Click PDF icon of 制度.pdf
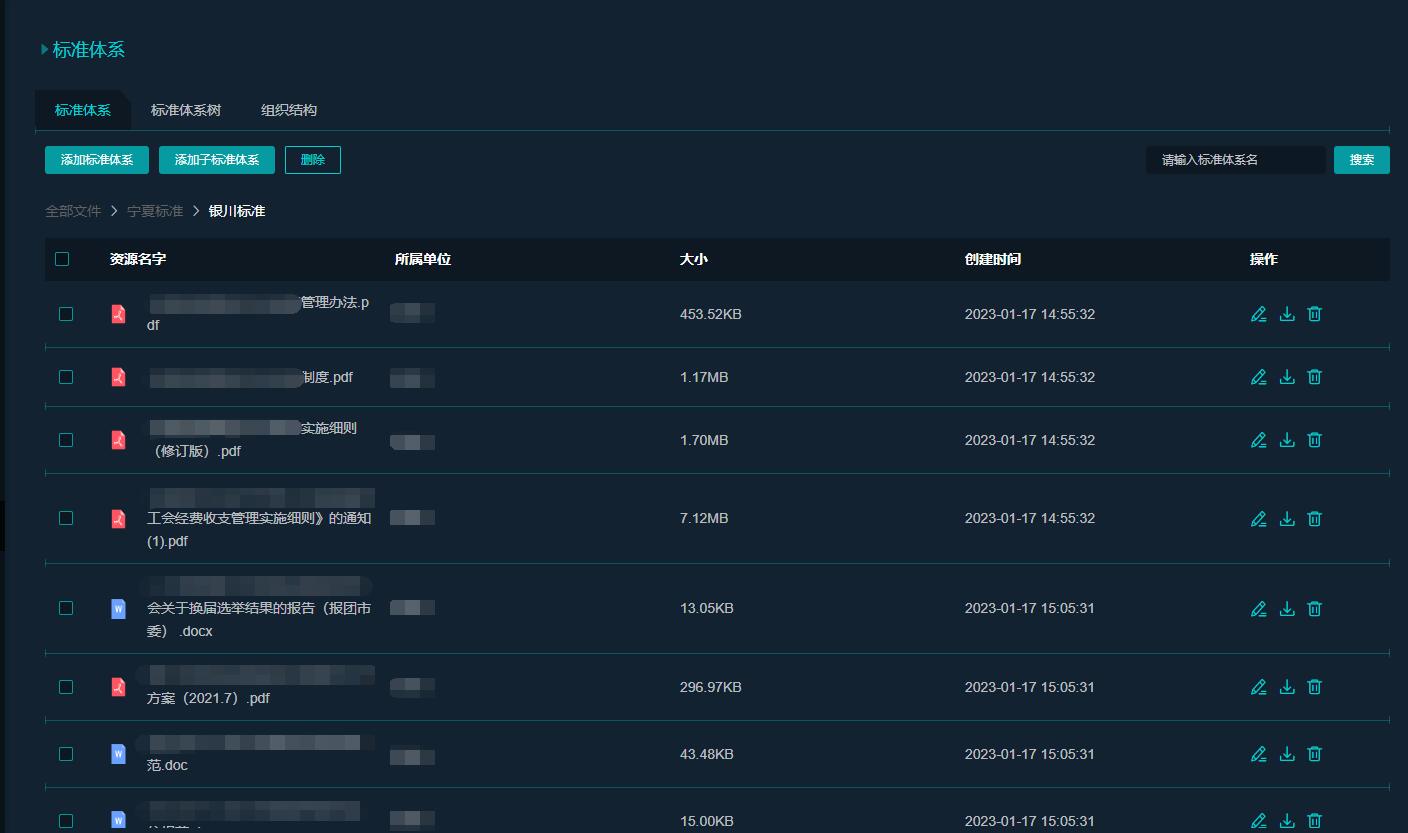The width and height of the screenshot is (1408, 833). (x=118, y=377)
